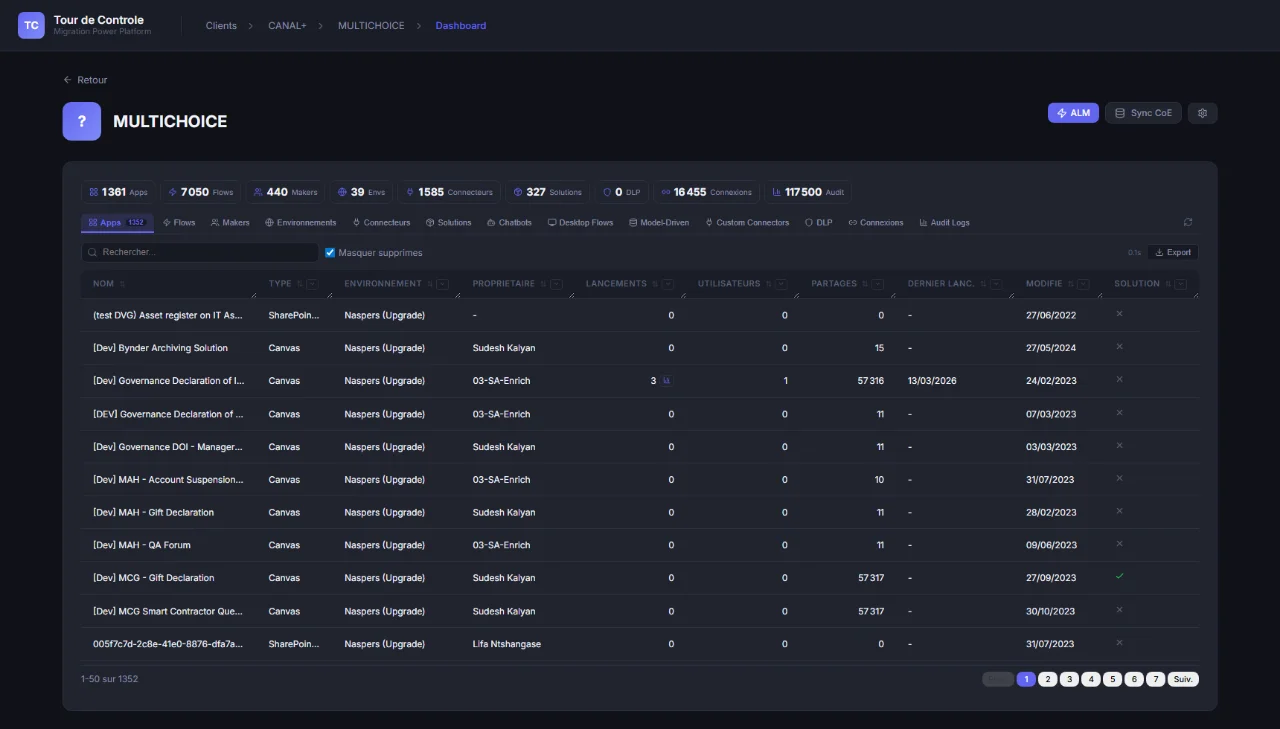The image size is (1280, 729).
Task: Open the 440 Makers stat card
Action: [285, 192]
